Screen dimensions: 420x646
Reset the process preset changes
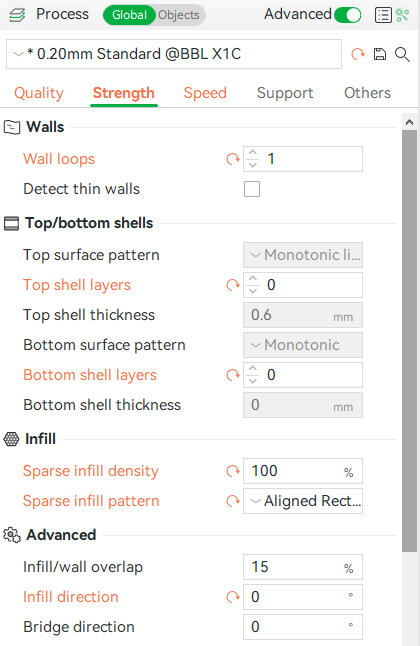358,54
